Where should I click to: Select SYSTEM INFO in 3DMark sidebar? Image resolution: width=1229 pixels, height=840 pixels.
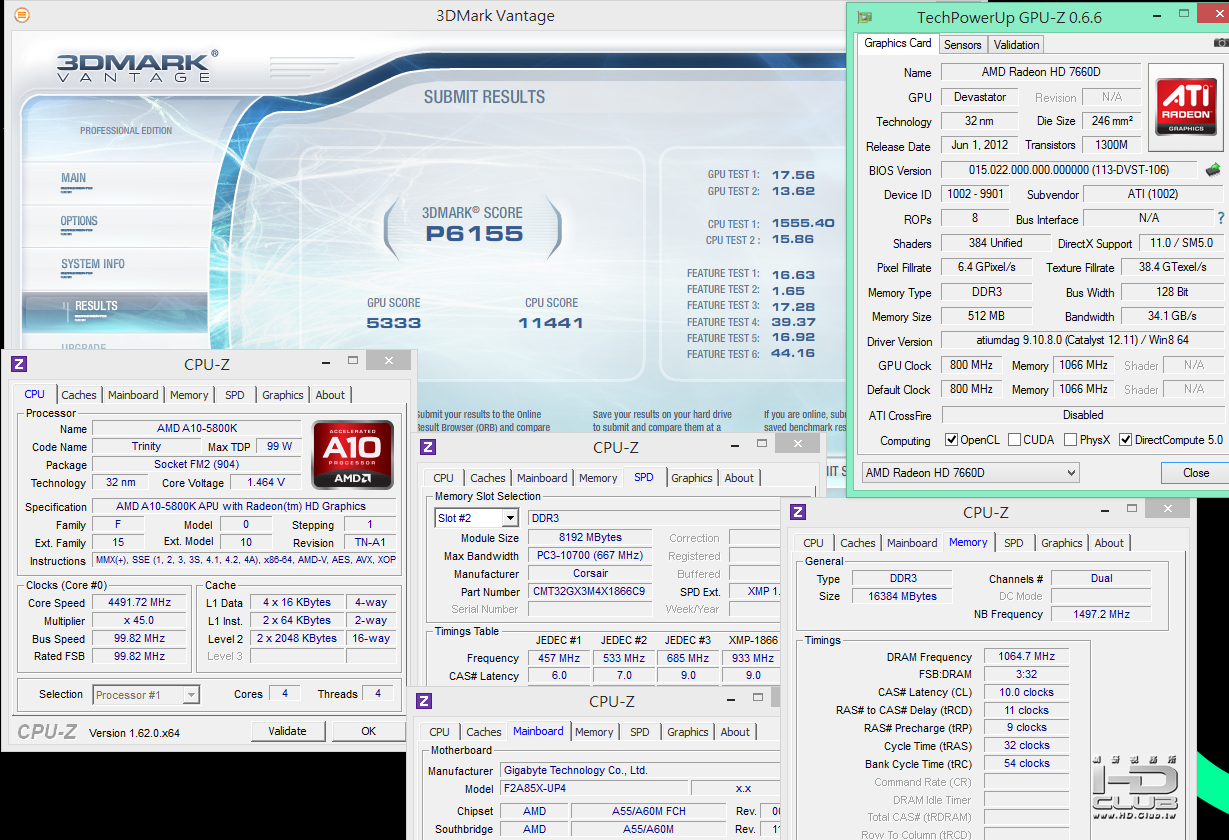click(x=93, y=264)
